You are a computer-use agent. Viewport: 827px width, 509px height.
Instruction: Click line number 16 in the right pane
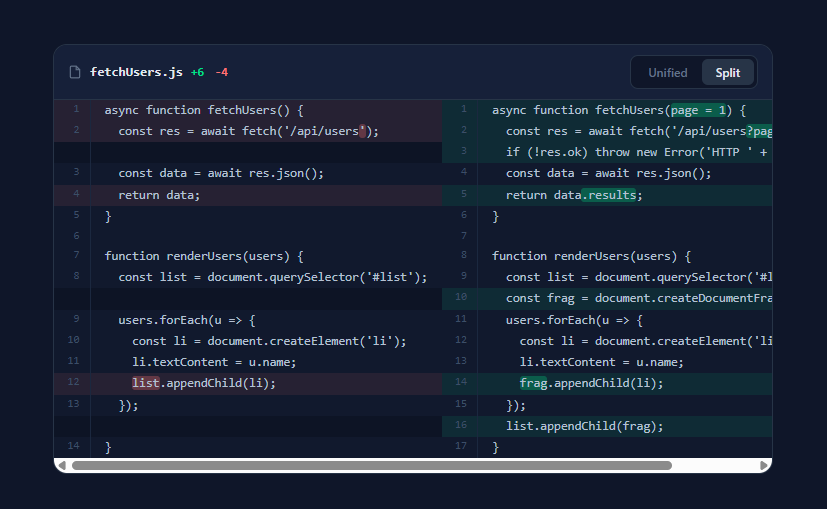(461, 425)
